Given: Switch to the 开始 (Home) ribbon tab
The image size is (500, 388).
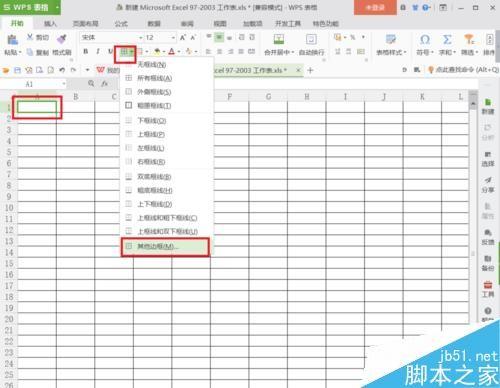Looking at the screenshot, I should tap(17, 23).
